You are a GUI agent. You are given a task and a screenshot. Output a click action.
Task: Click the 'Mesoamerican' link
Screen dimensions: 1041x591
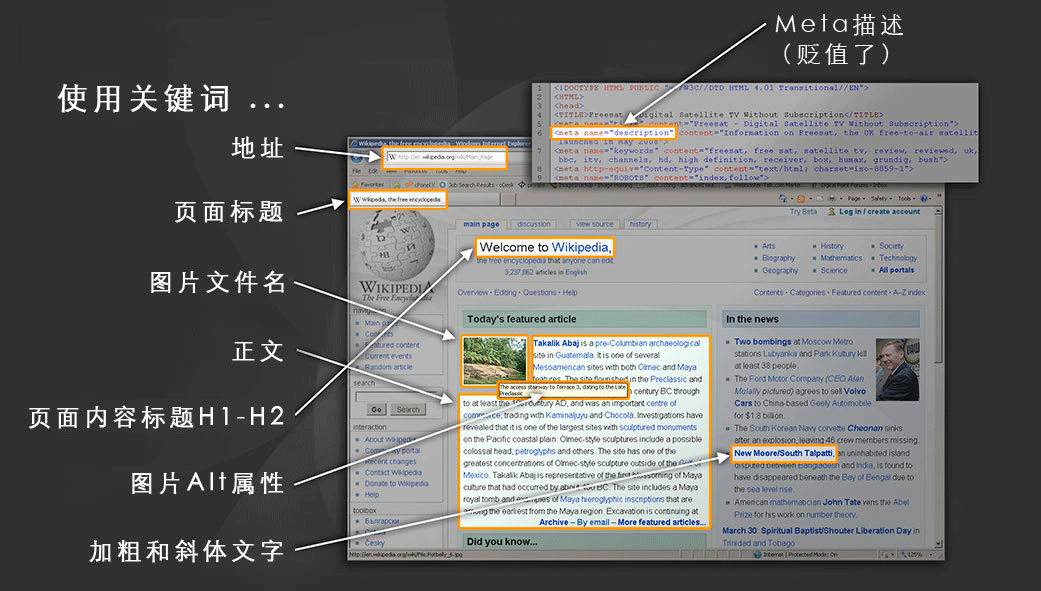559,367
